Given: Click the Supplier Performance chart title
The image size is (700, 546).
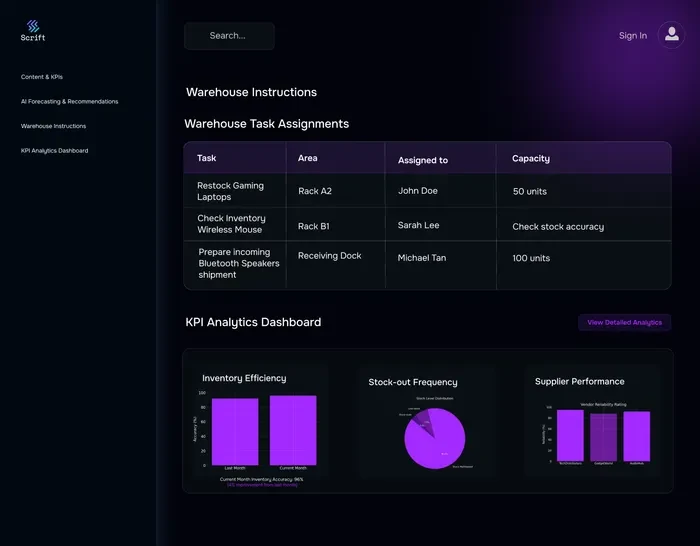Looking at the screenshot, I should click(x=579, y=381).
